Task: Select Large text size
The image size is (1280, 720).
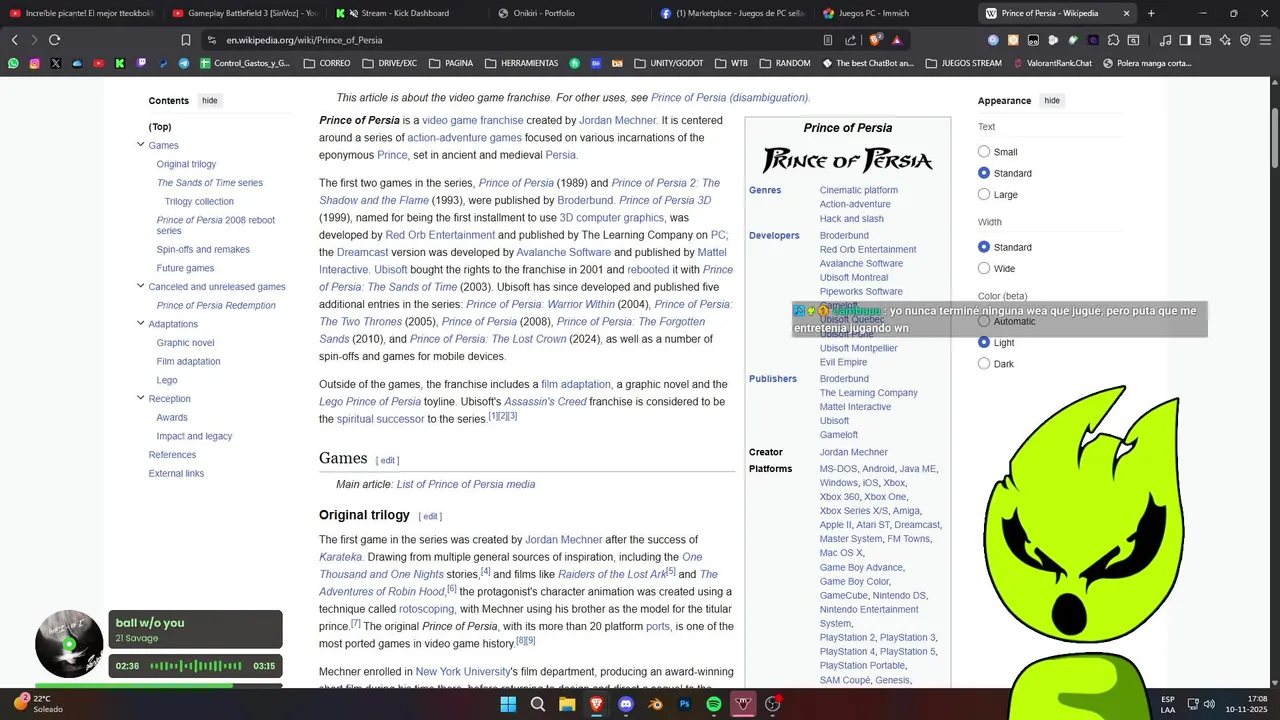Action: coord(984,194)
